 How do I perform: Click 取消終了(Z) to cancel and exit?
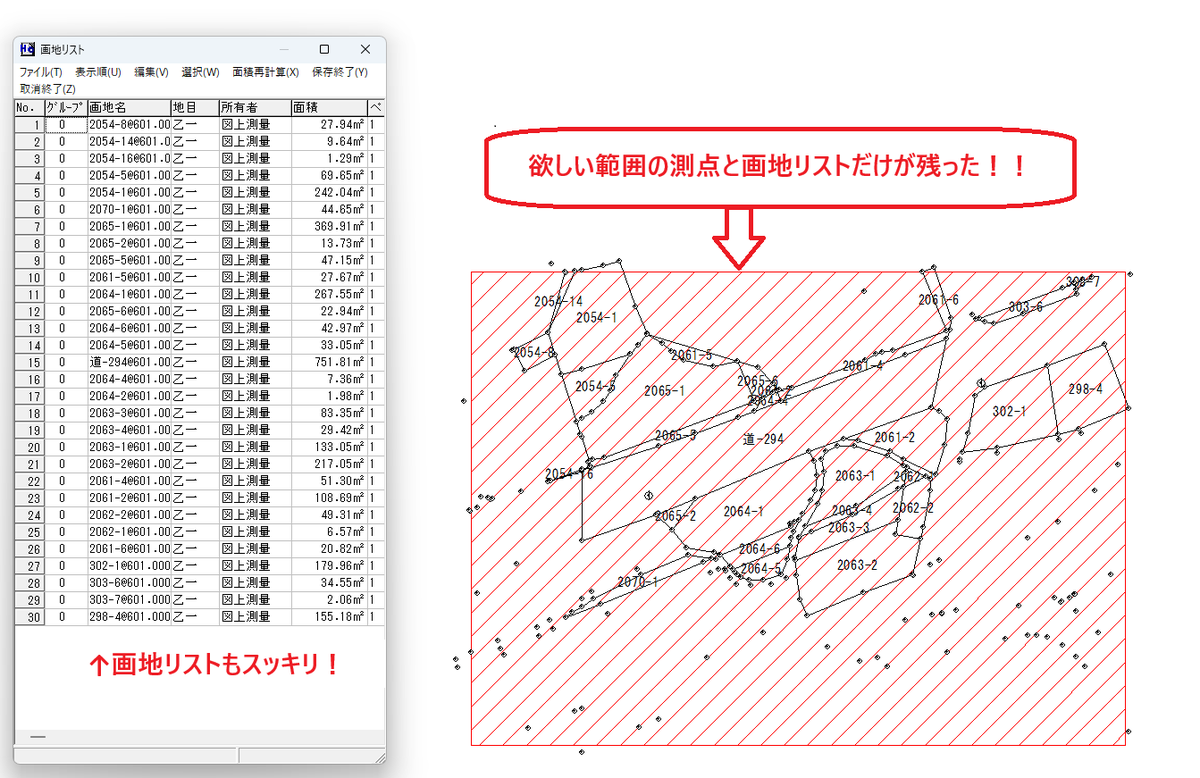(x=47, y=89)
